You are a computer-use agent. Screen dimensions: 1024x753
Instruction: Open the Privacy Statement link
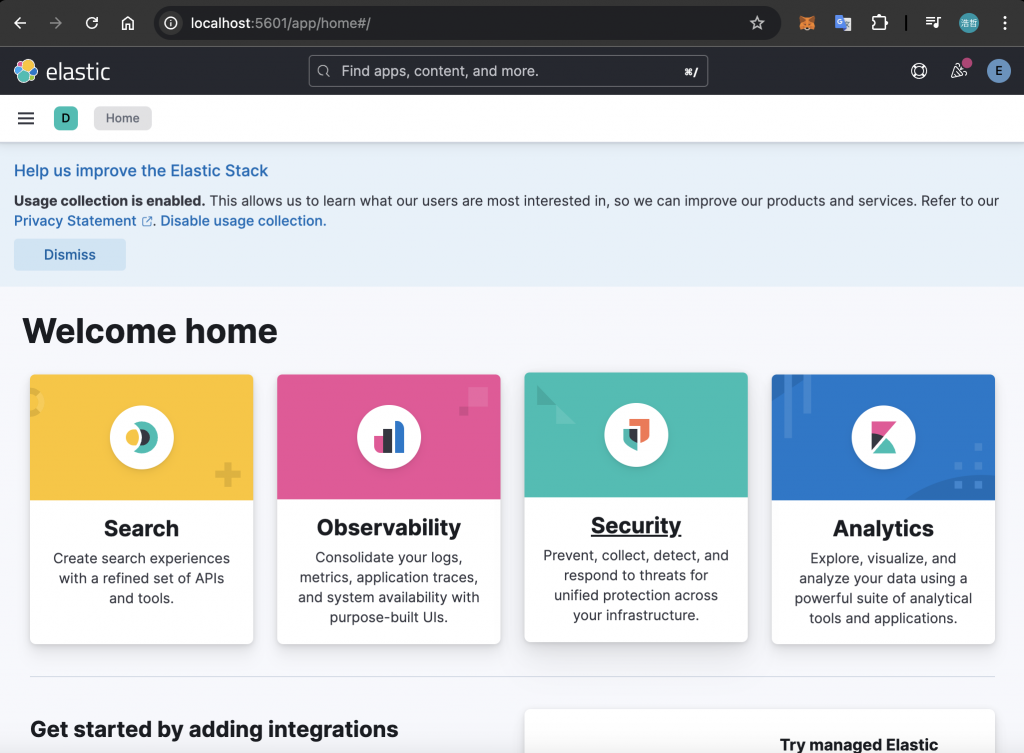point(83,221)
